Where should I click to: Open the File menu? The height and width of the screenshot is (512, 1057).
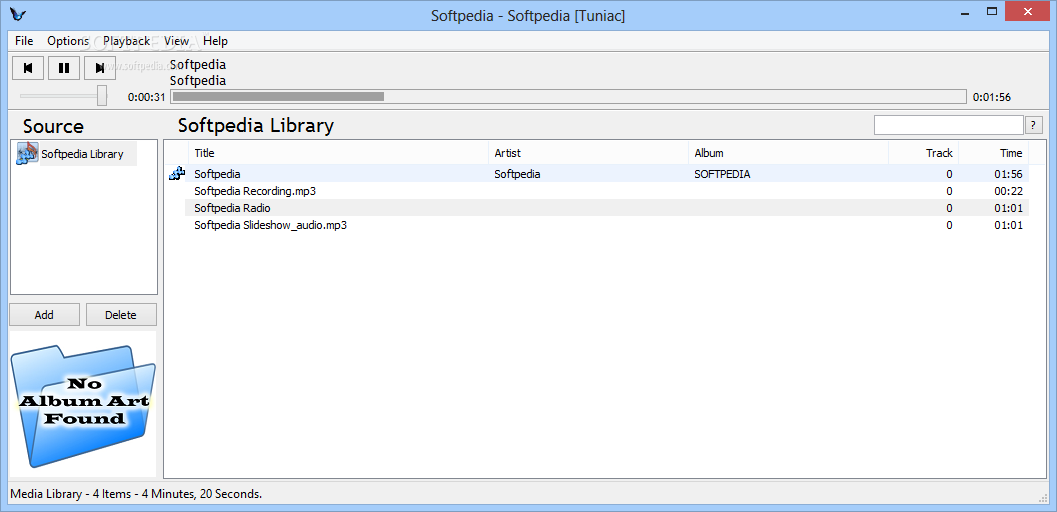(x=24, y=40)
